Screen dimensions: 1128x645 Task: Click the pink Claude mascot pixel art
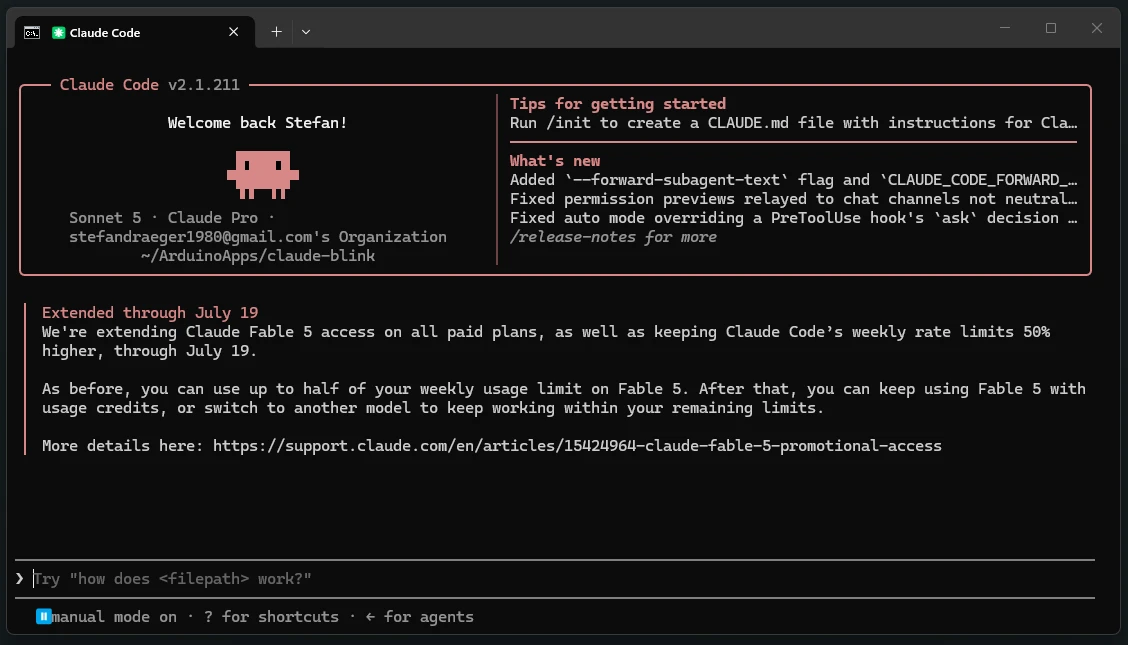[263, 175]
